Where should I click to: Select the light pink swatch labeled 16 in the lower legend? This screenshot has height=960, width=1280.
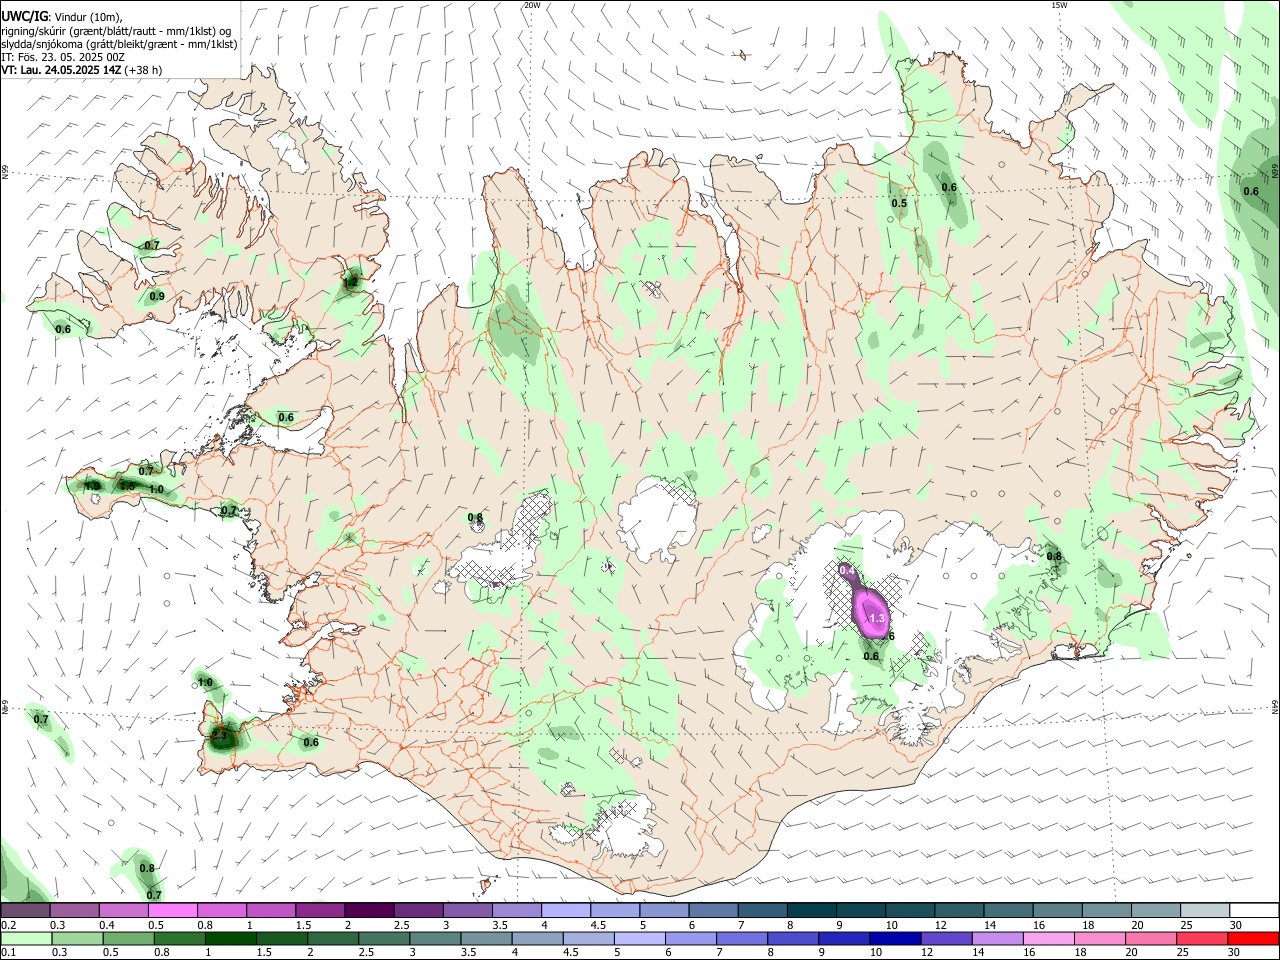[1048, 938]
